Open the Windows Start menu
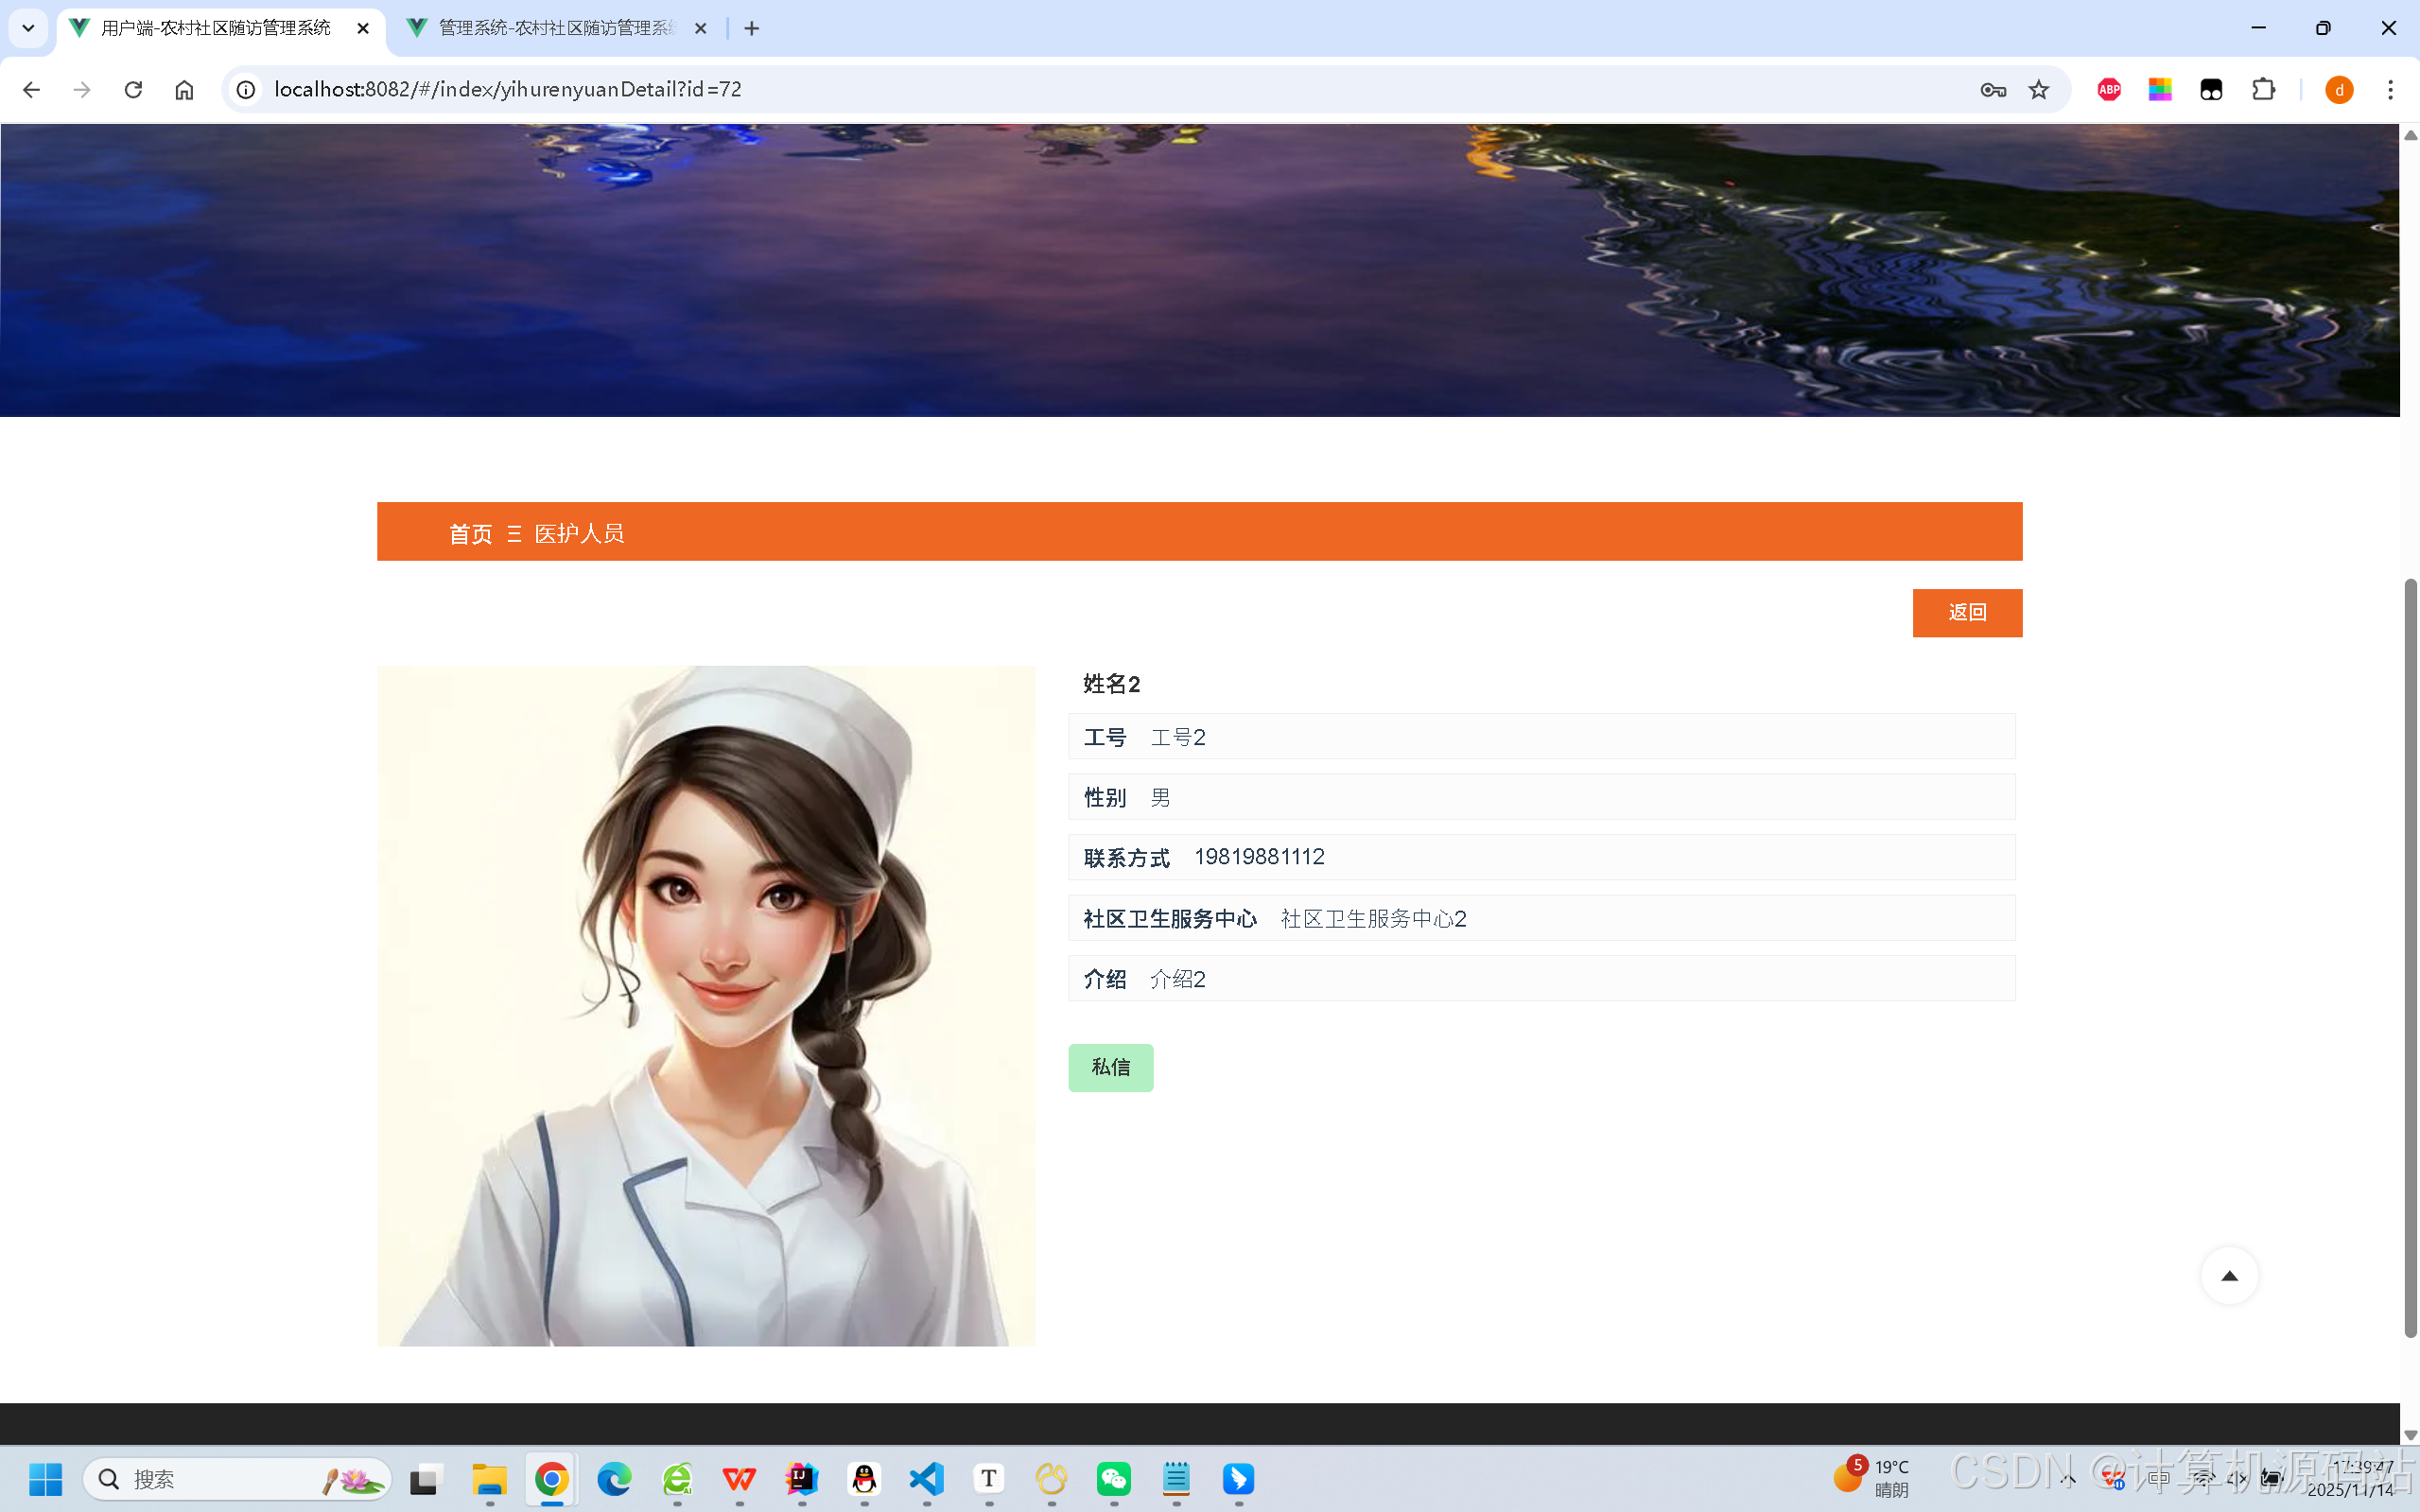This screenshot has height=1512, width=2420. [45, 1479]
